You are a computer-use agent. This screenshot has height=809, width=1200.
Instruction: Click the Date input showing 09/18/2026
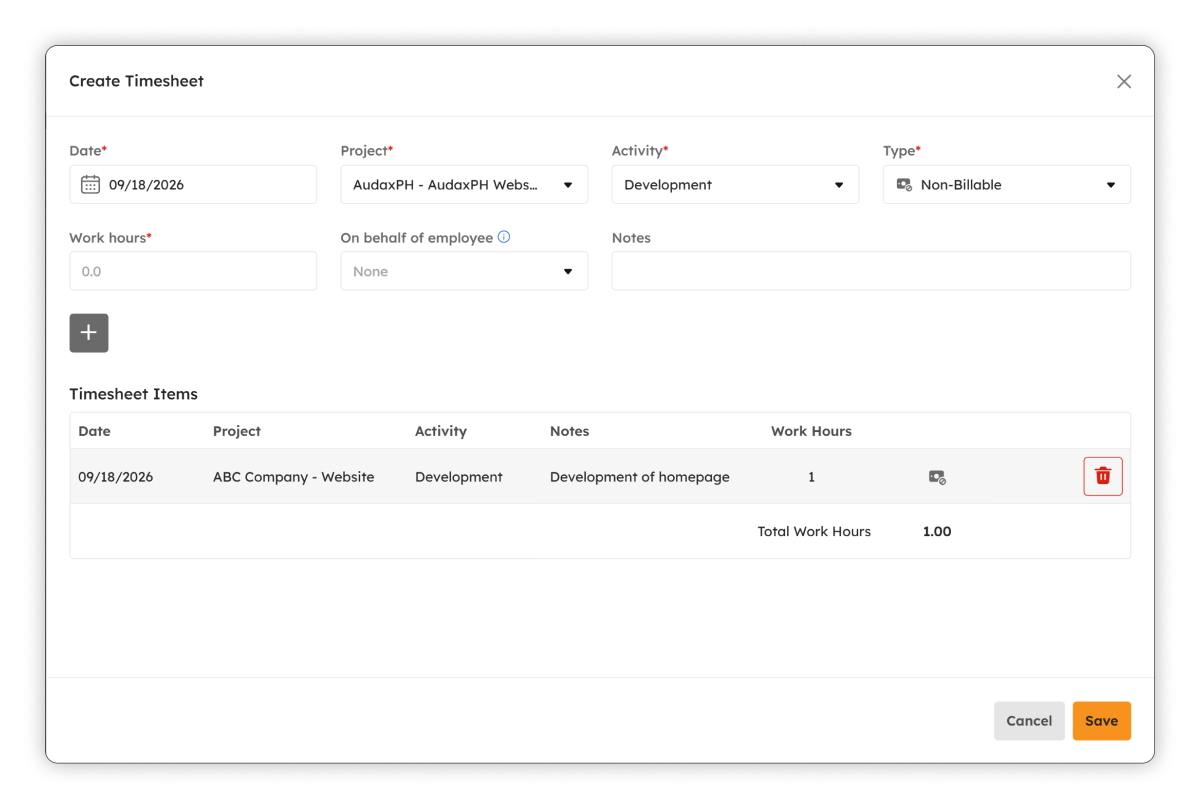coord(193,185)
